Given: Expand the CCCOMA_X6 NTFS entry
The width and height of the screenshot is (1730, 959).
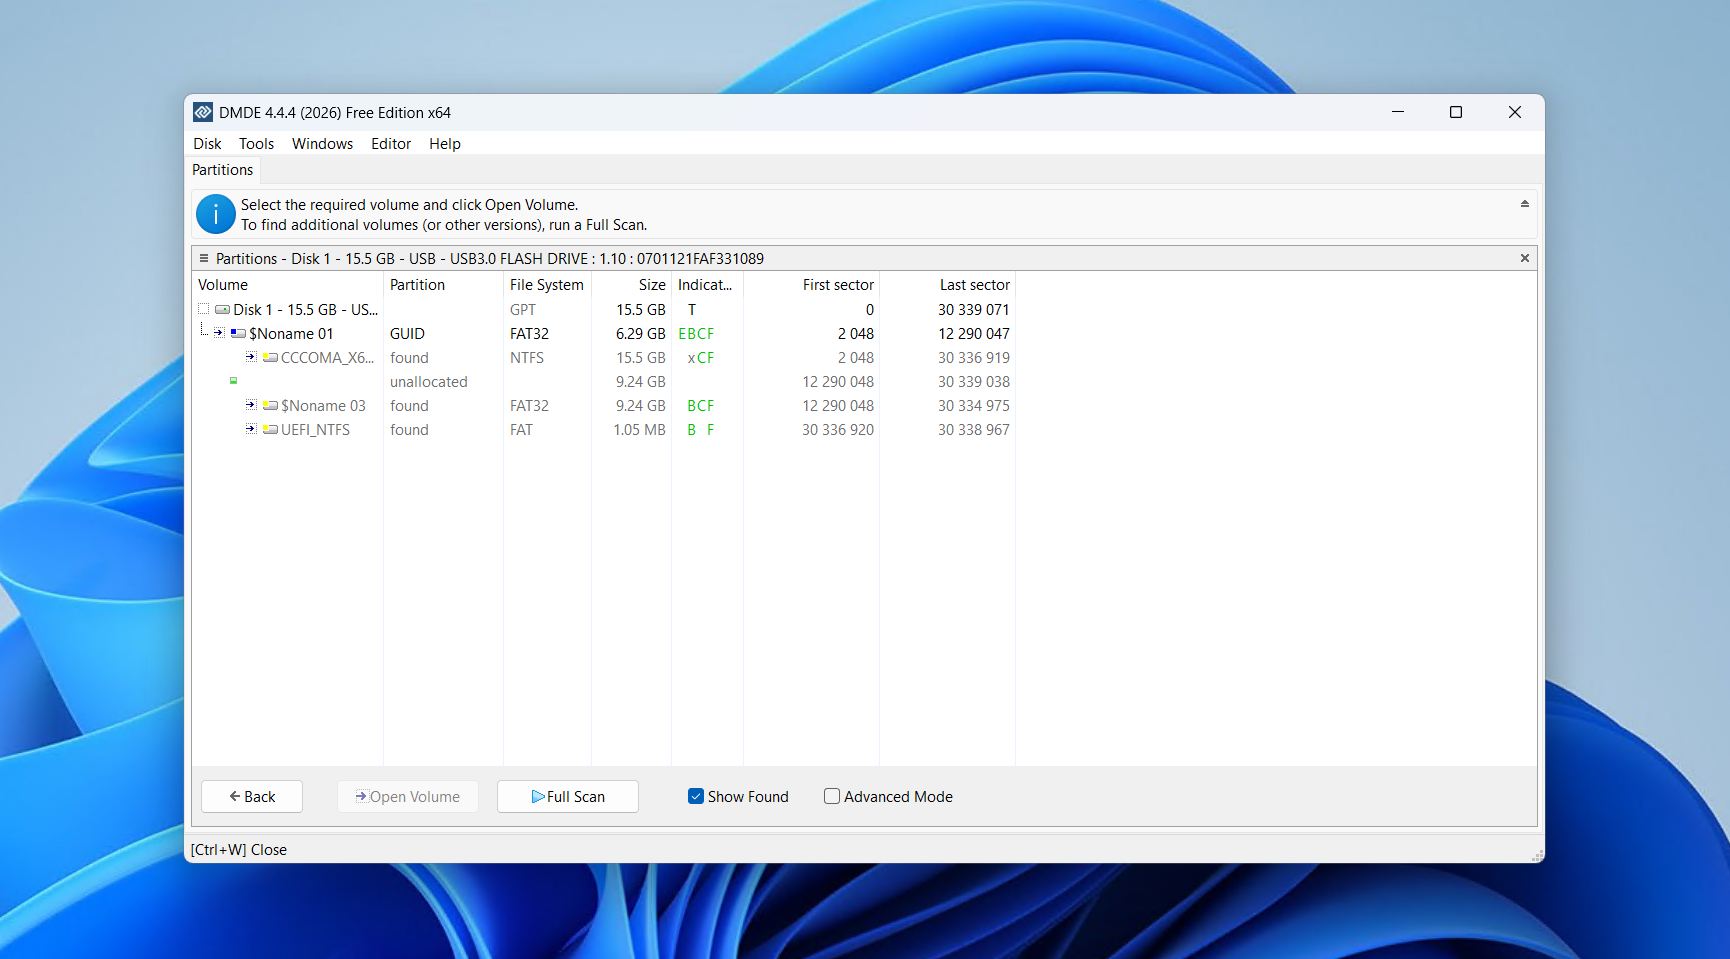Looking at the screenshot, I should (x=250, y=357).
